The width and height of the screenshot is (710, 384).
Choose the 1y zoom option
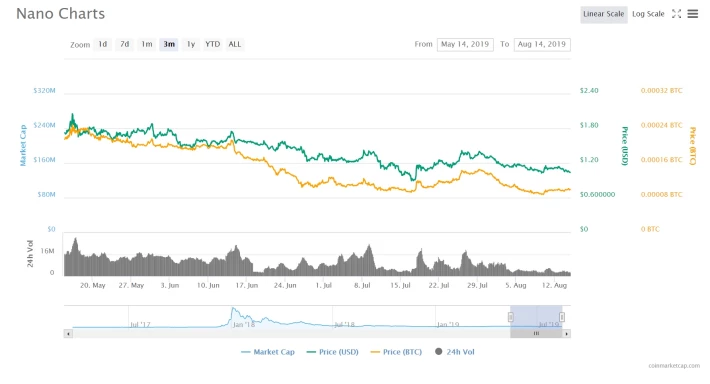191,44
